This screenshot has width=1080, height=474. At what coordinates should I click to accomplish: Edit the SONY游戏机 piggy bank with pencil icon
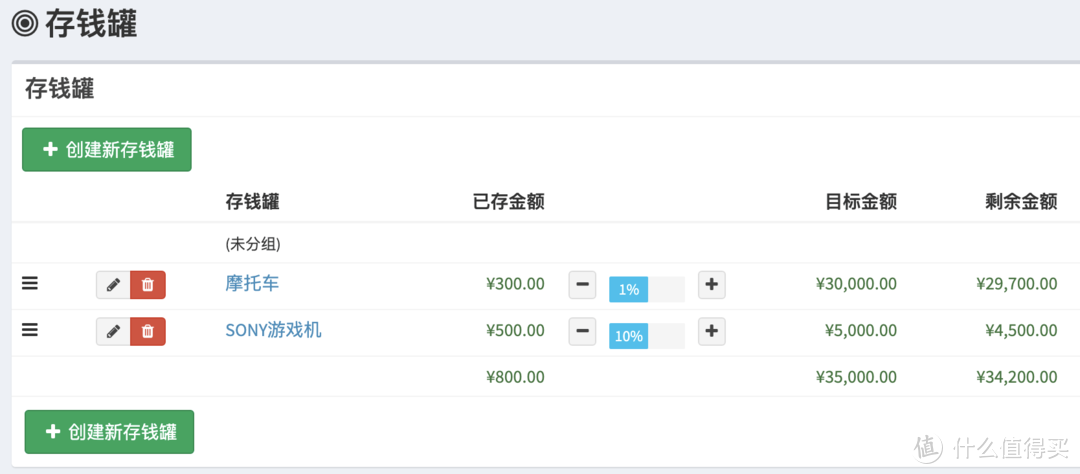[113, 331]
